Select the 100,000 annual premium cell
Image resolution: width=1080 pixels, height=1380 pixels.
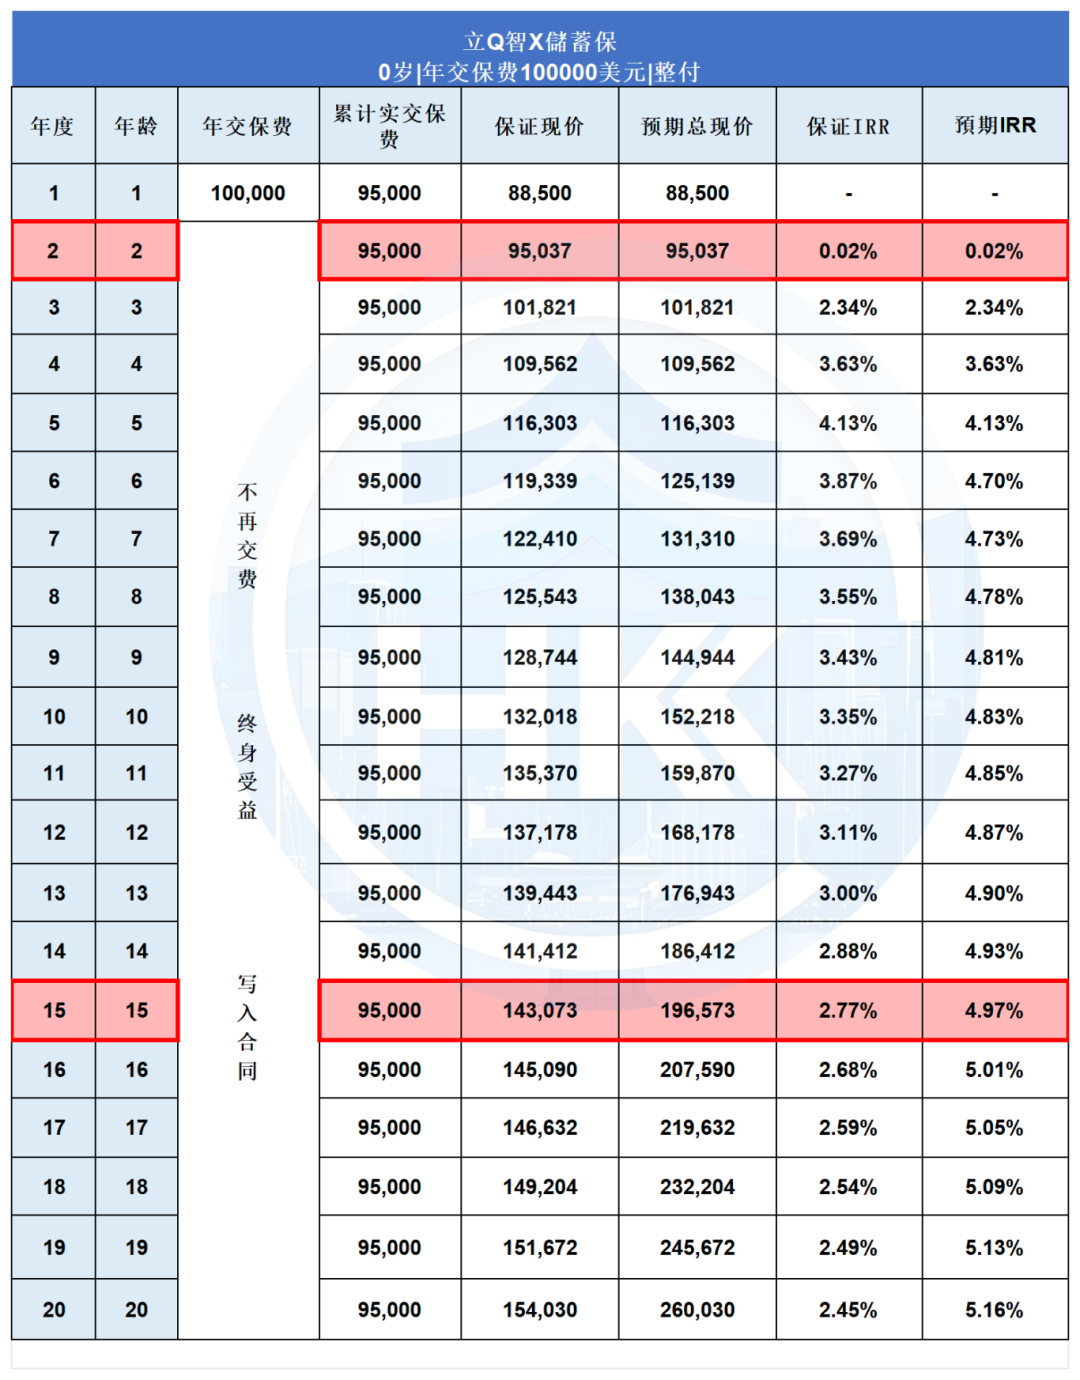(x=248, y=193)
